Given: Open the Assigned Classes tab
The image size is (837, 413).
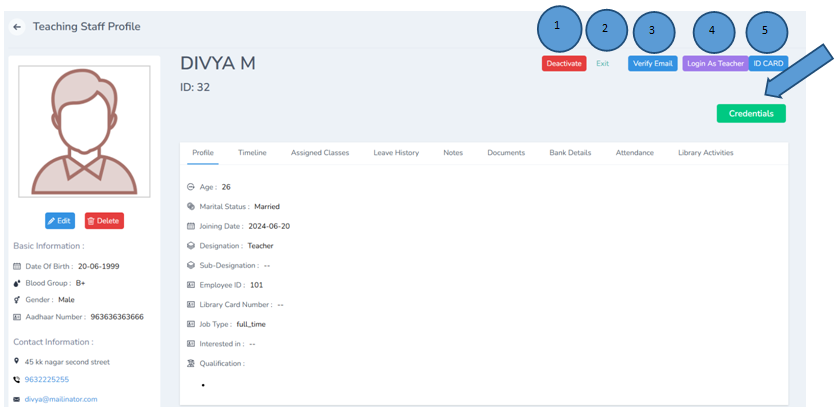Looking at the screenshot, I should [320, 153].
